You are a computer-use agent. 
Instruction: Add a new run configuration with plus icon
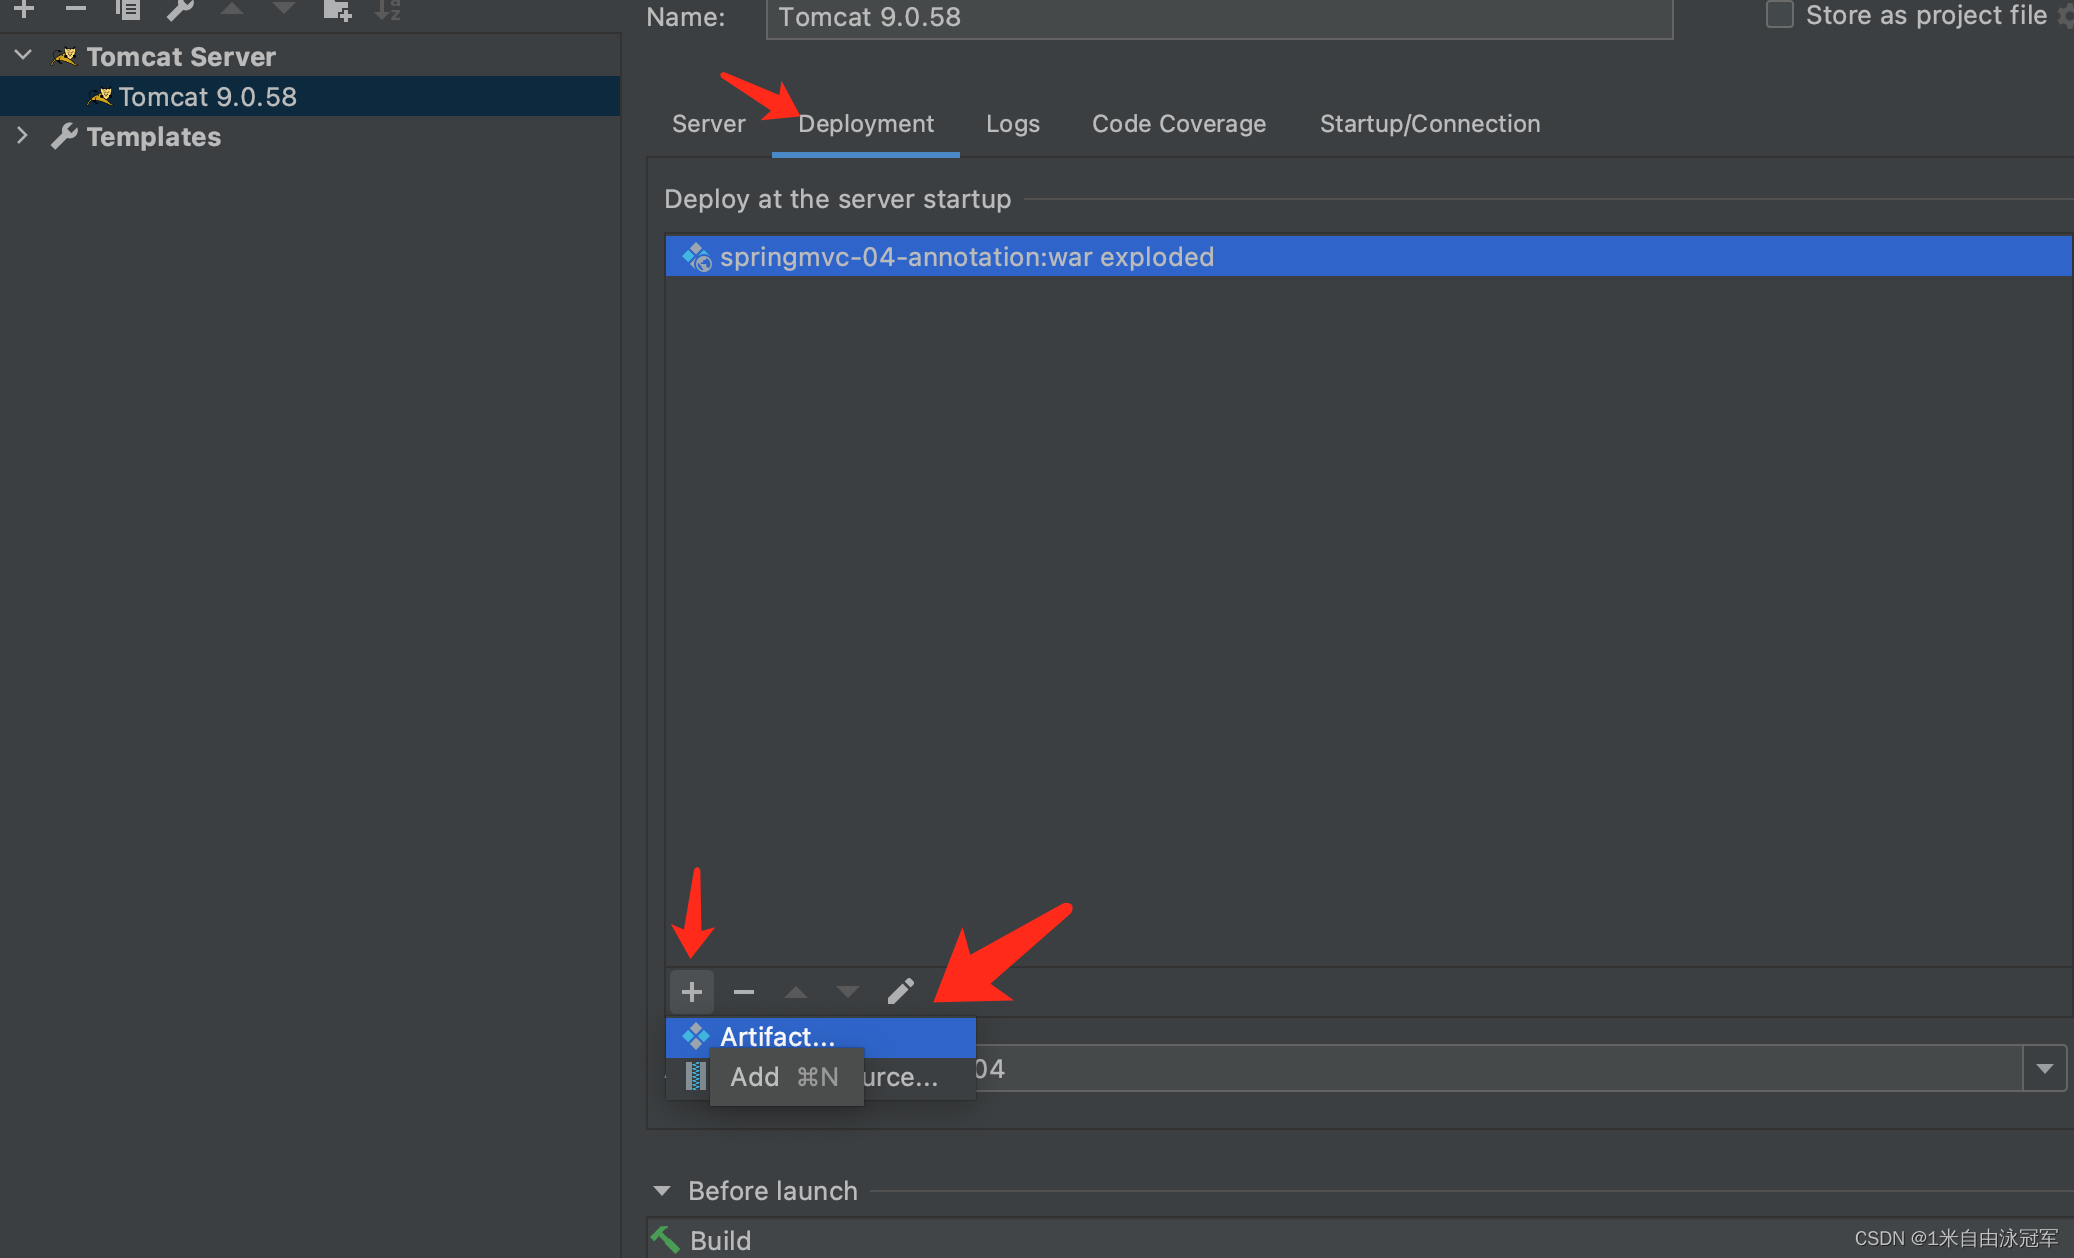tap(25, 10)
